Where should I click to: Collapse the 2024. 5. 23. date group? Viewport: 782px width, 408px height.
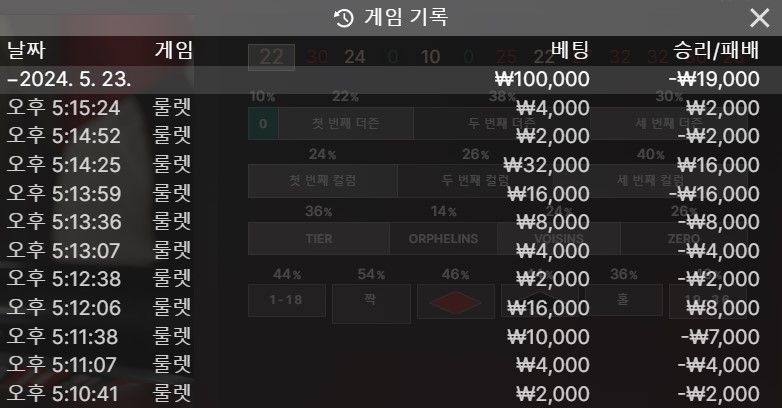pyautogui.click(x=391, y=79)
